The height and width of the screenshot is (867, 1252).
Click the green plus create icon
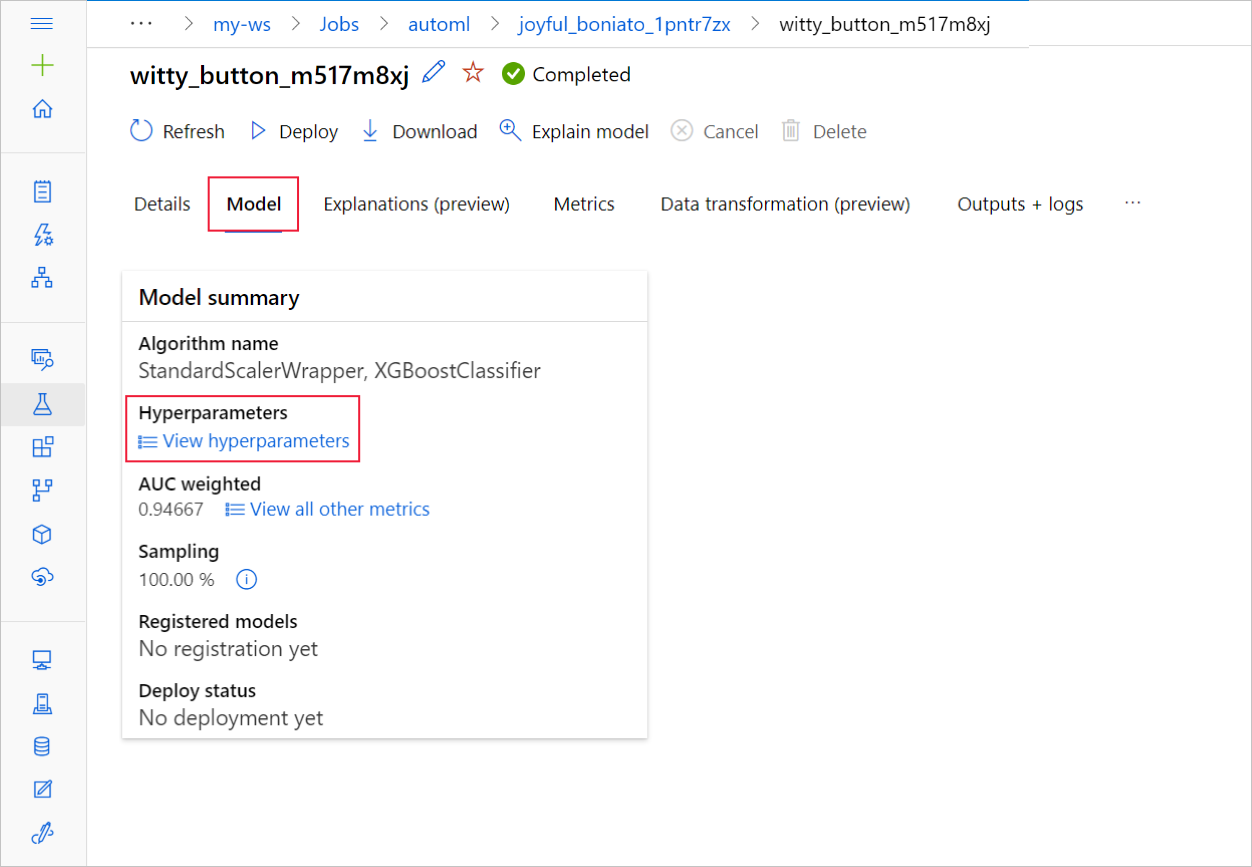pos(42,66)
